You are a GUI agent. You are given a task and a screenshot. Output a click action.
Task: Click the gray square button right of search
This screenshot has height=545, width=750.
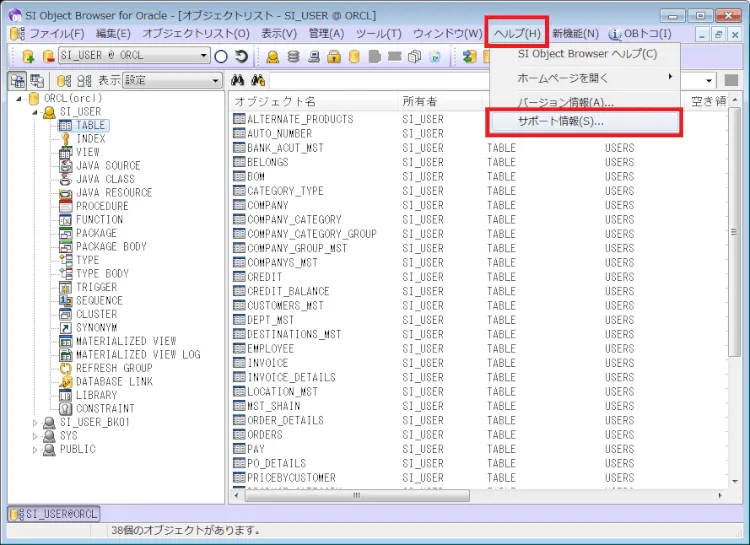(x=731, y=80)
